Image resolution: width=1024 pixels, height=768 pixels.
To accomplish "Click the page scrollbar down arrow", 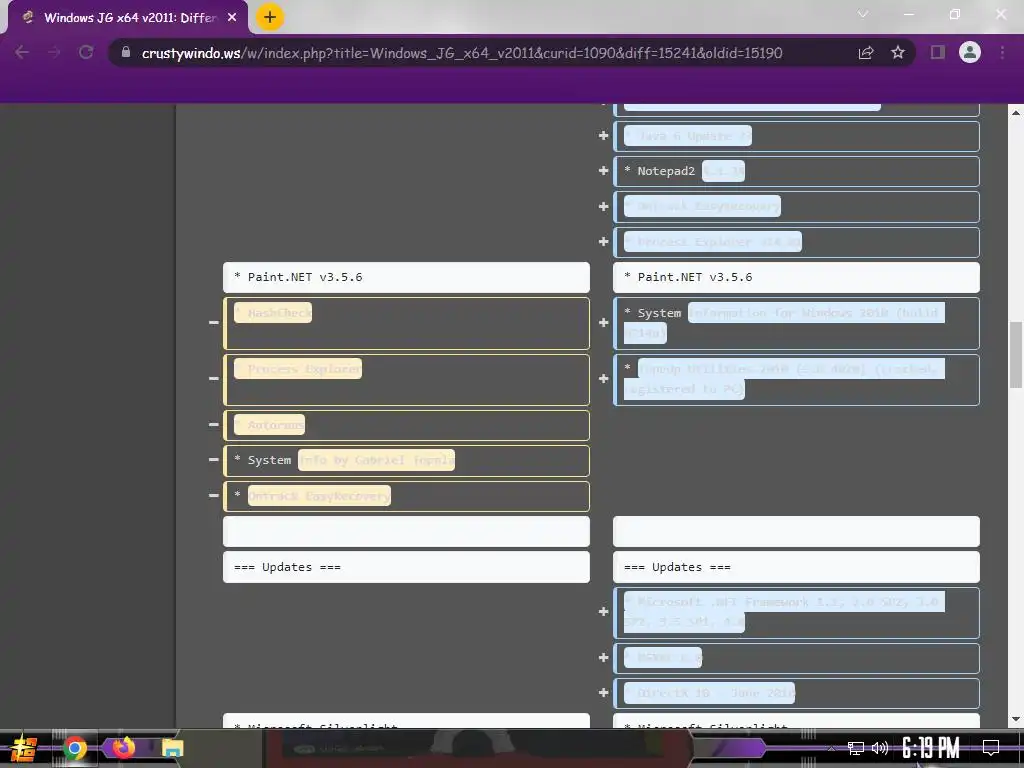I will [x=1016, y=719].
